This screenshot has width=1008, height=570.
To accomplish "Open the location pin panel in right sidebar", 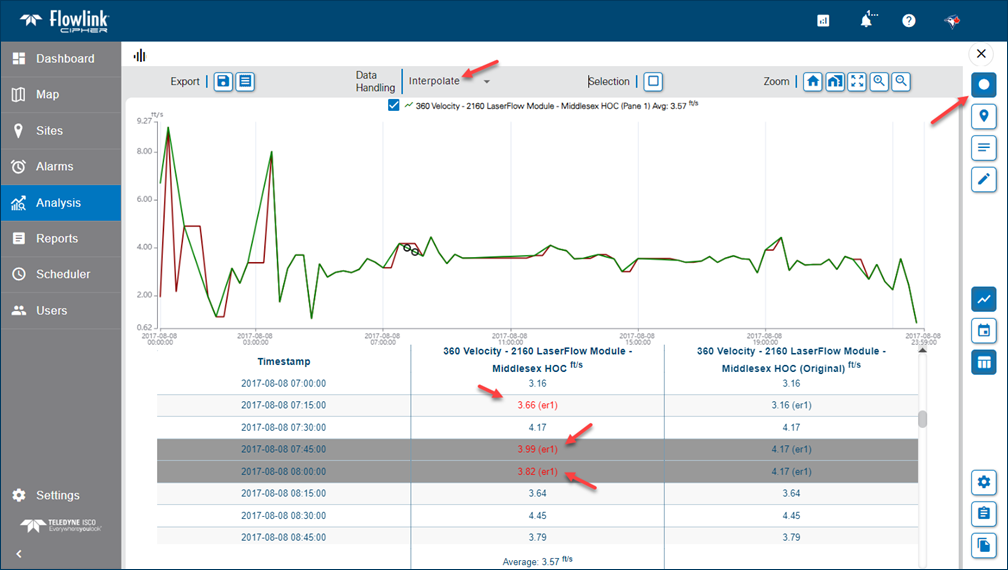I will (984, 116).
